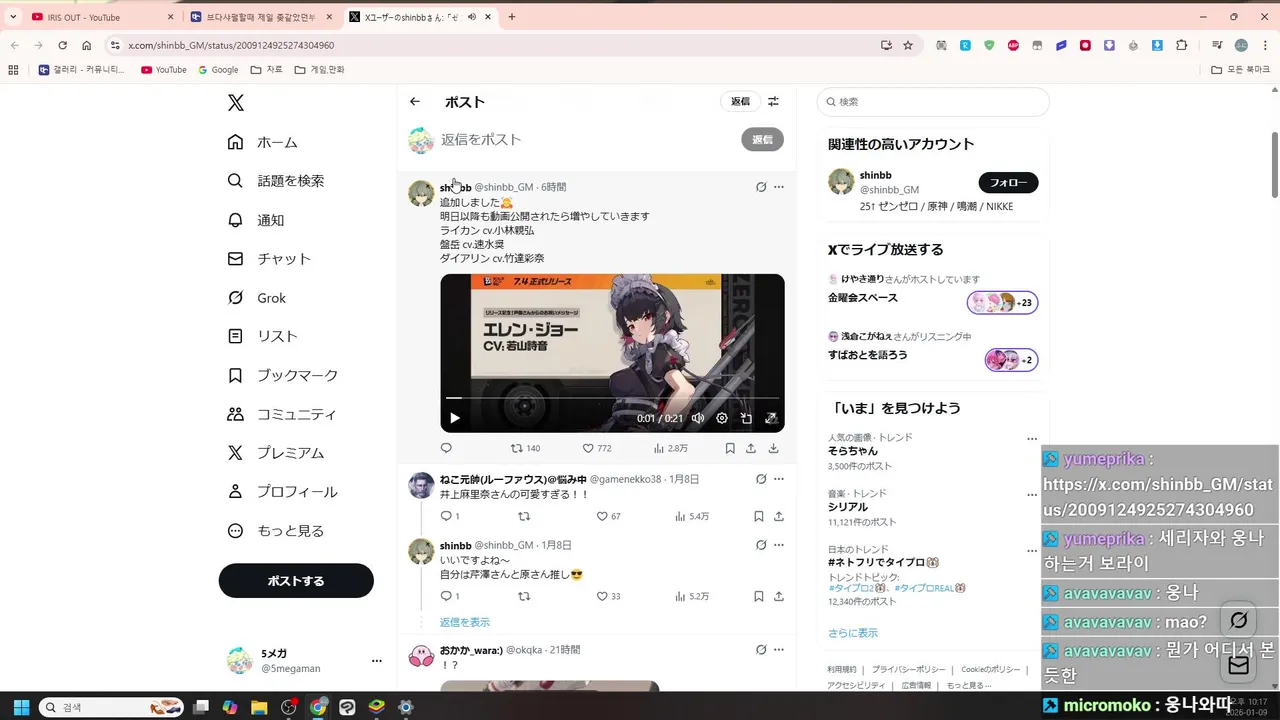Bookmark this page with the star icon
Image resolution: width=1280 pixels, height=720 pixels.
click(x=908, y=45)
